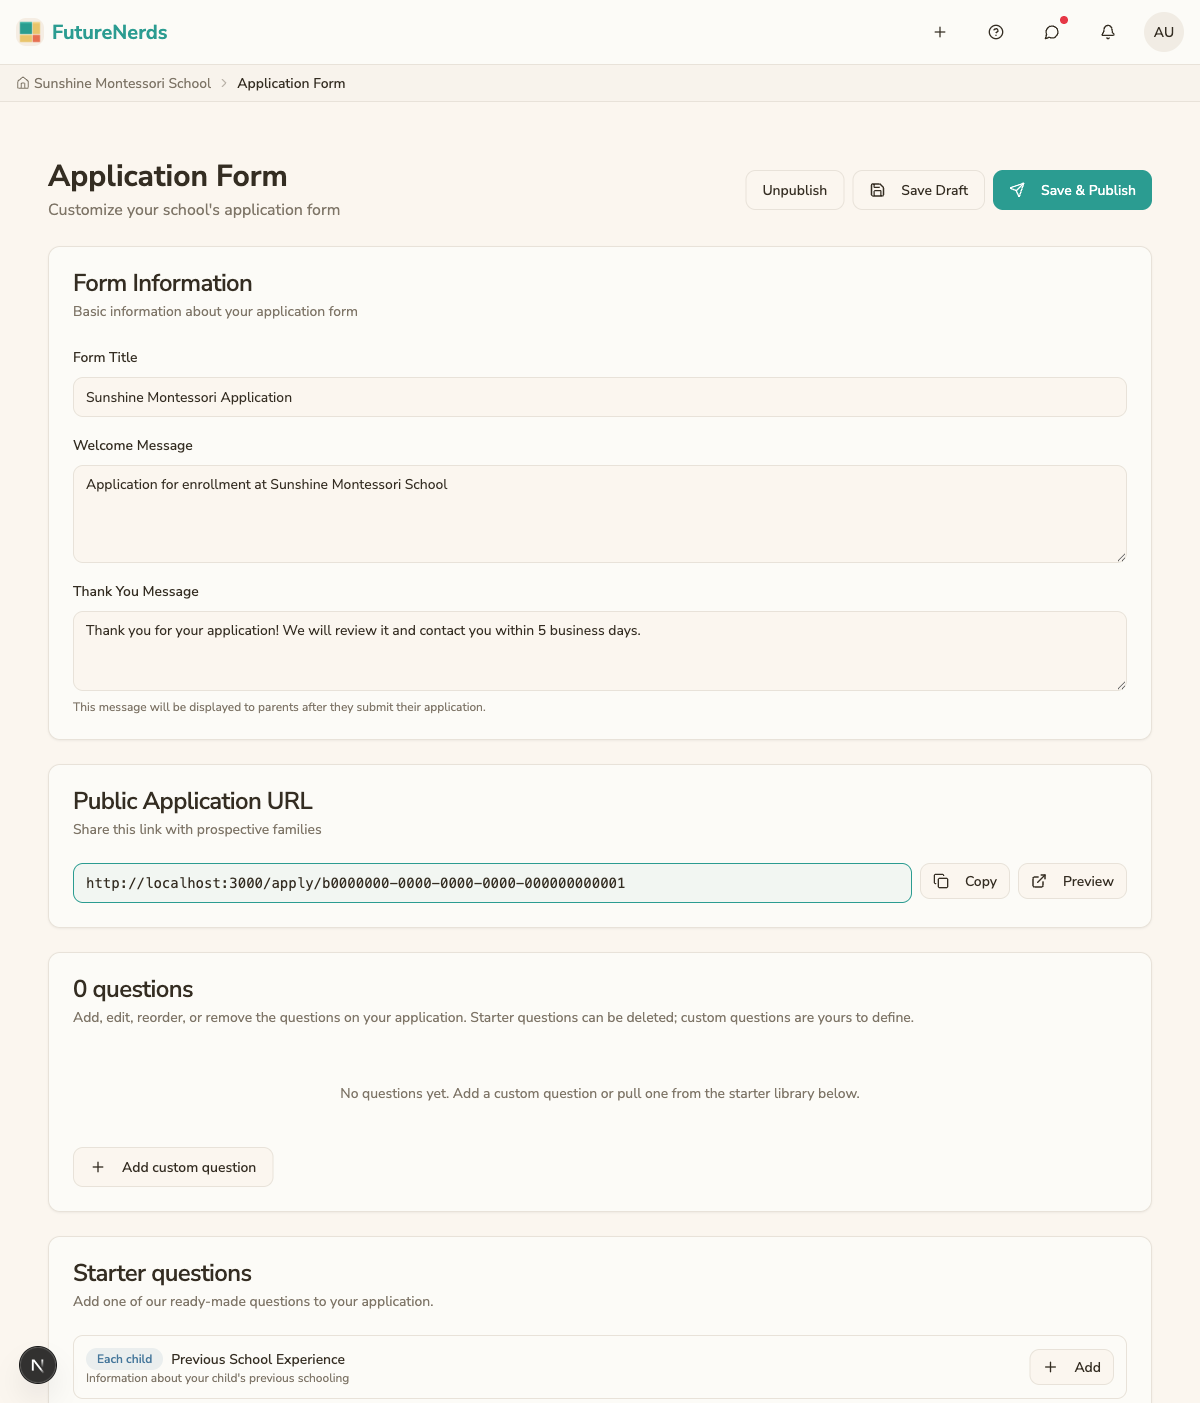Click the Public Application URL heading
The width and height of the screenshot is (1200, 1403).
tap(193, 801)
